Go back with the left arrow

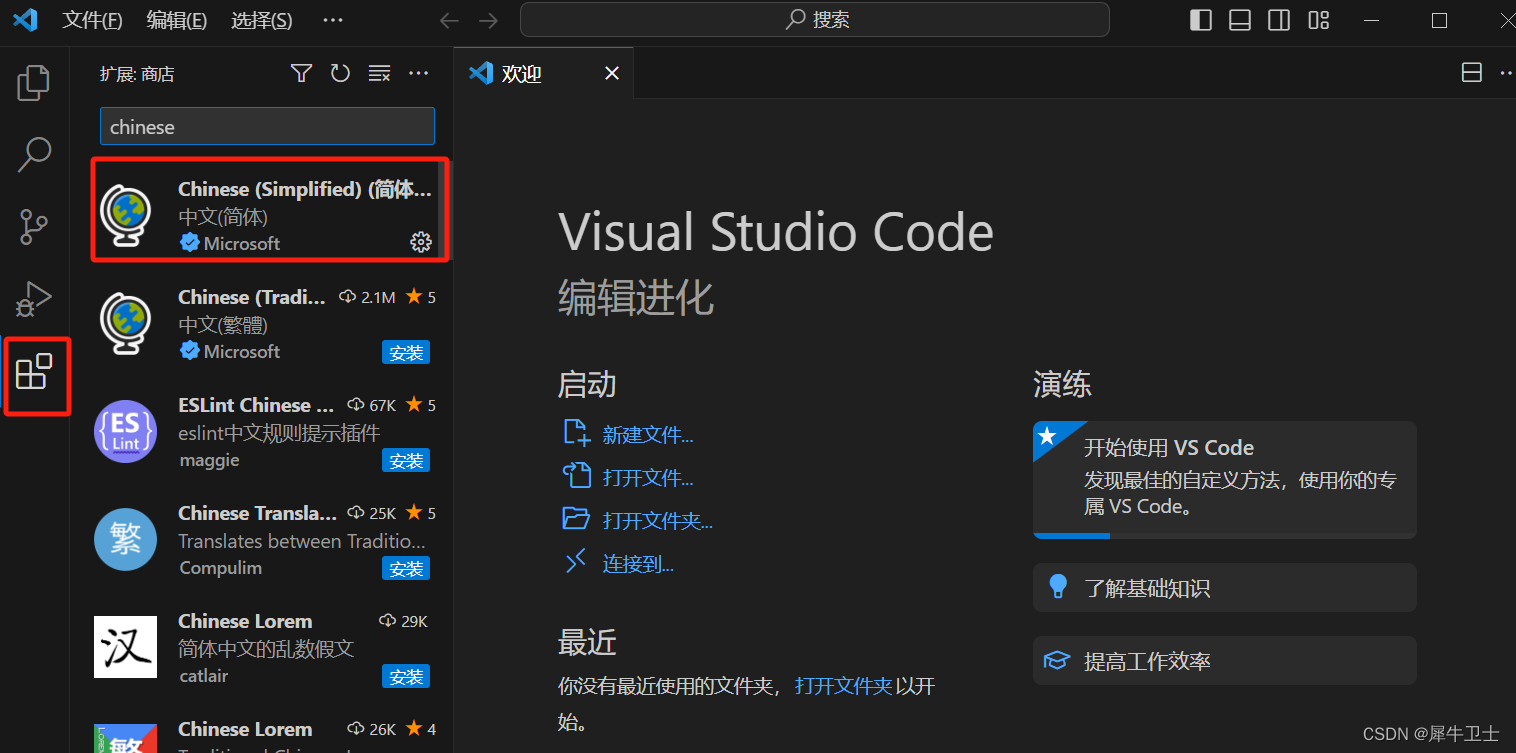[450, 20]
